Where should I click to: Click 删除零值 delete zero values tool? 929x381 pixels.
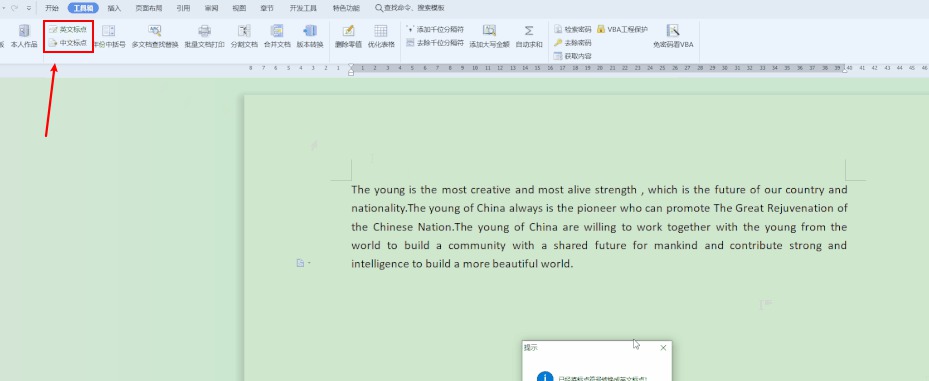point(348,36)
